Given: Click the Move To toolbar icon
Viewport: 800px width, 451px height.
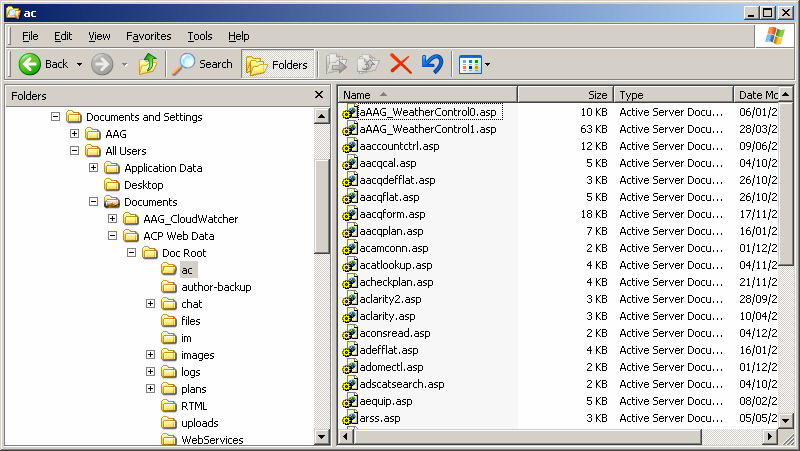Looking at the screenshot, I should click(336, 64).
